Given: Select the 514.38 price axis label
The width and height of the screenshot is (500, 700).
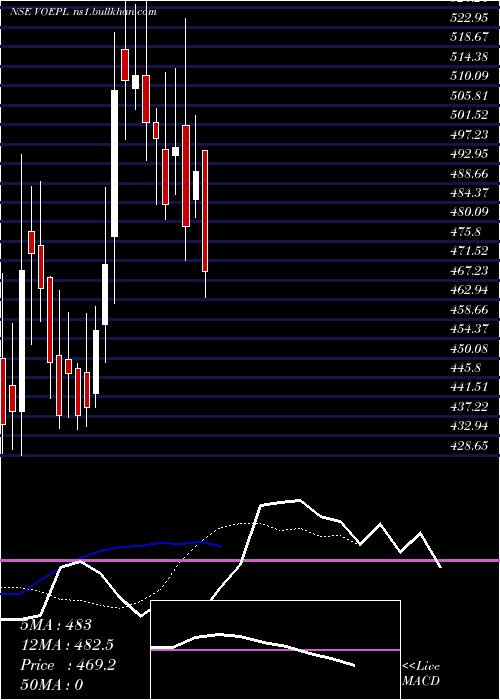Looking at the screenshot, I should click(469, 57).
